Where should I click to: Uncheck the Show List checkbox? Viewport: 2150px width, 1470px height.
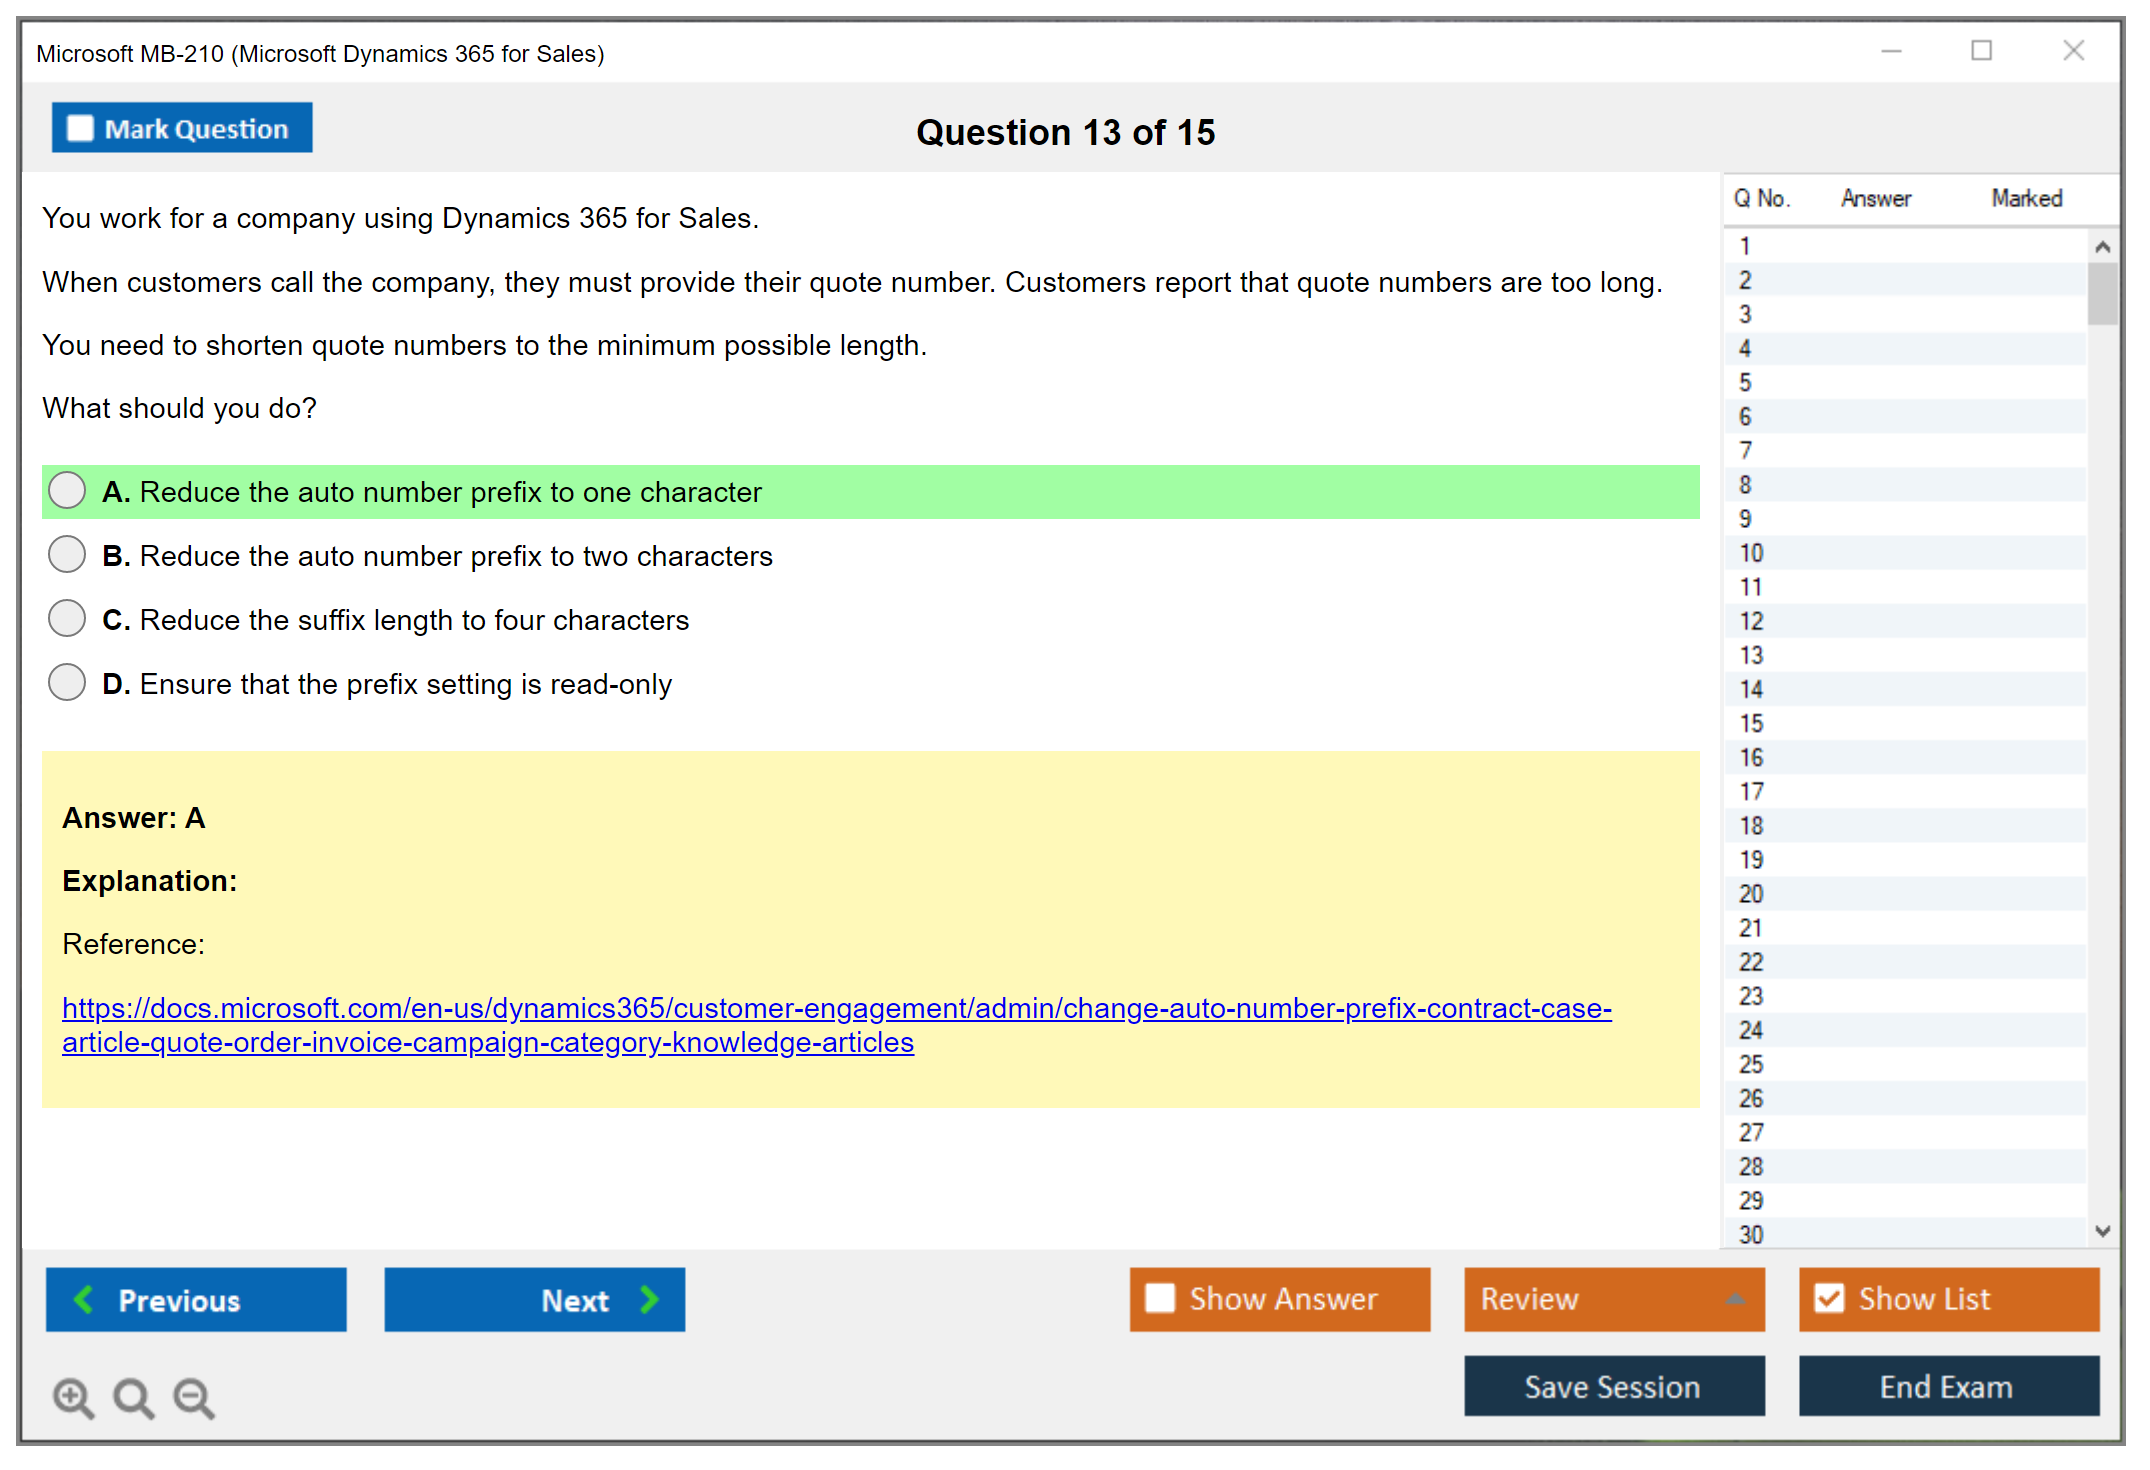(1829, 1298)
